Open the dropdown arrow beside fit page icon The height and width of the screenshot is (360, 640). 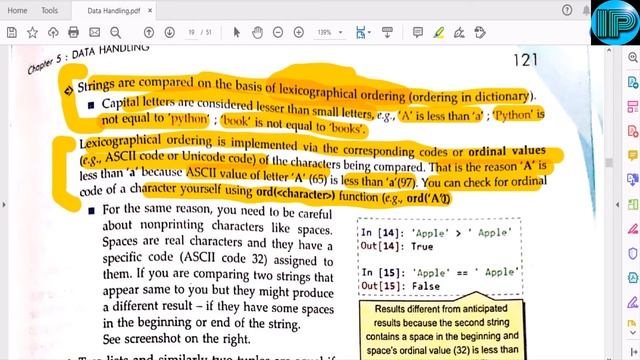(x=369, y=32)
